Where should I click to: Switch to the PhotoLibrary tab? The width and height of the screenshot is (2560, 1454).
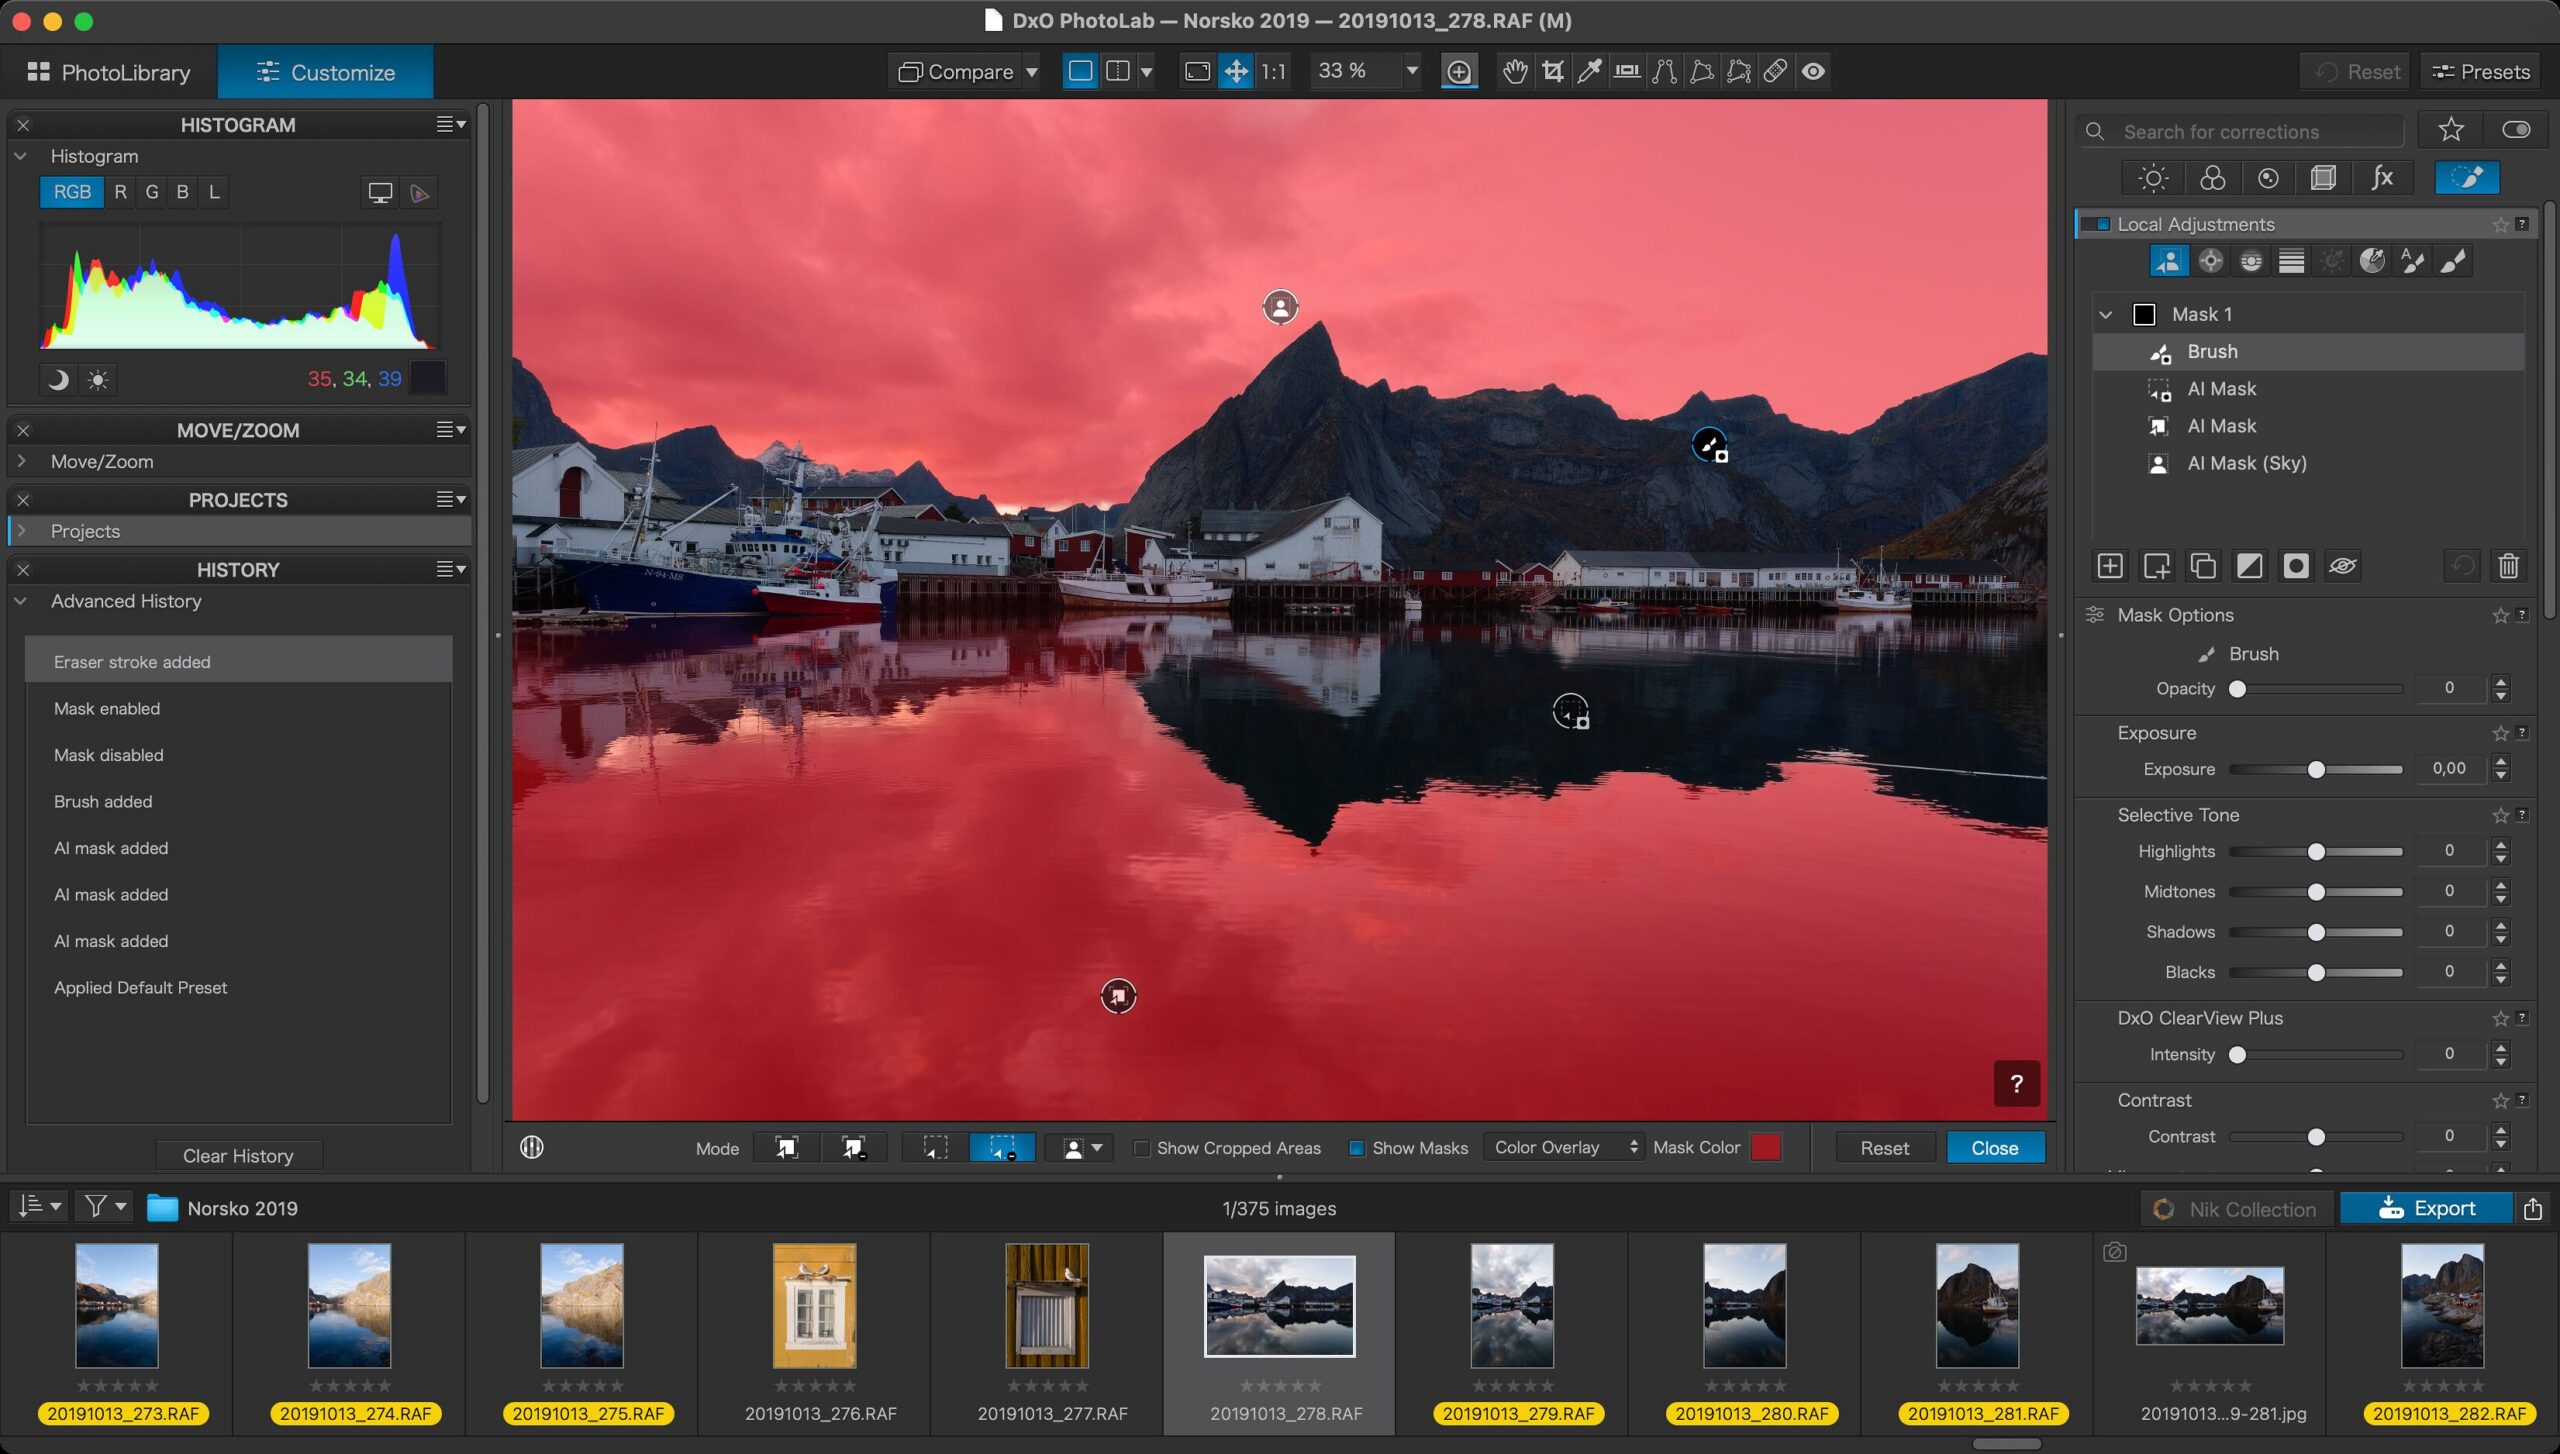(x=109, y=72)
